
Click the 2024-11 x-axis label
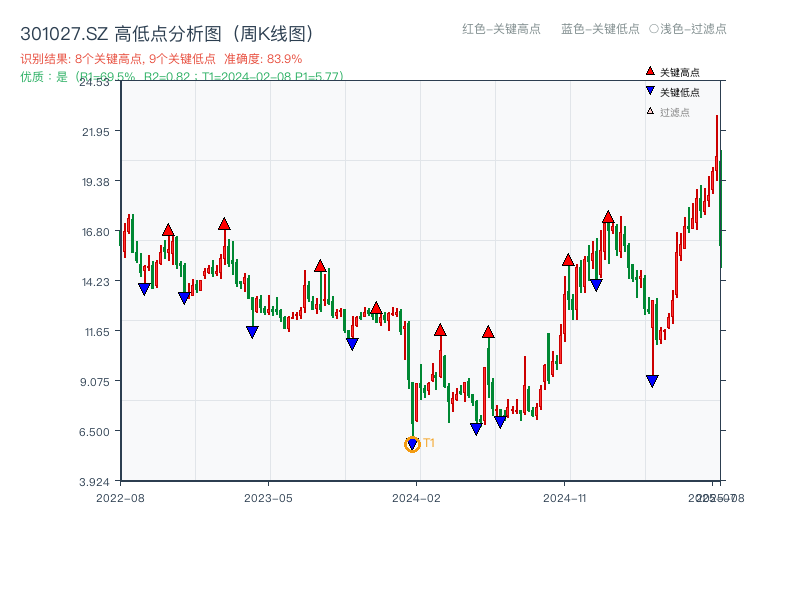coord(564,498)
